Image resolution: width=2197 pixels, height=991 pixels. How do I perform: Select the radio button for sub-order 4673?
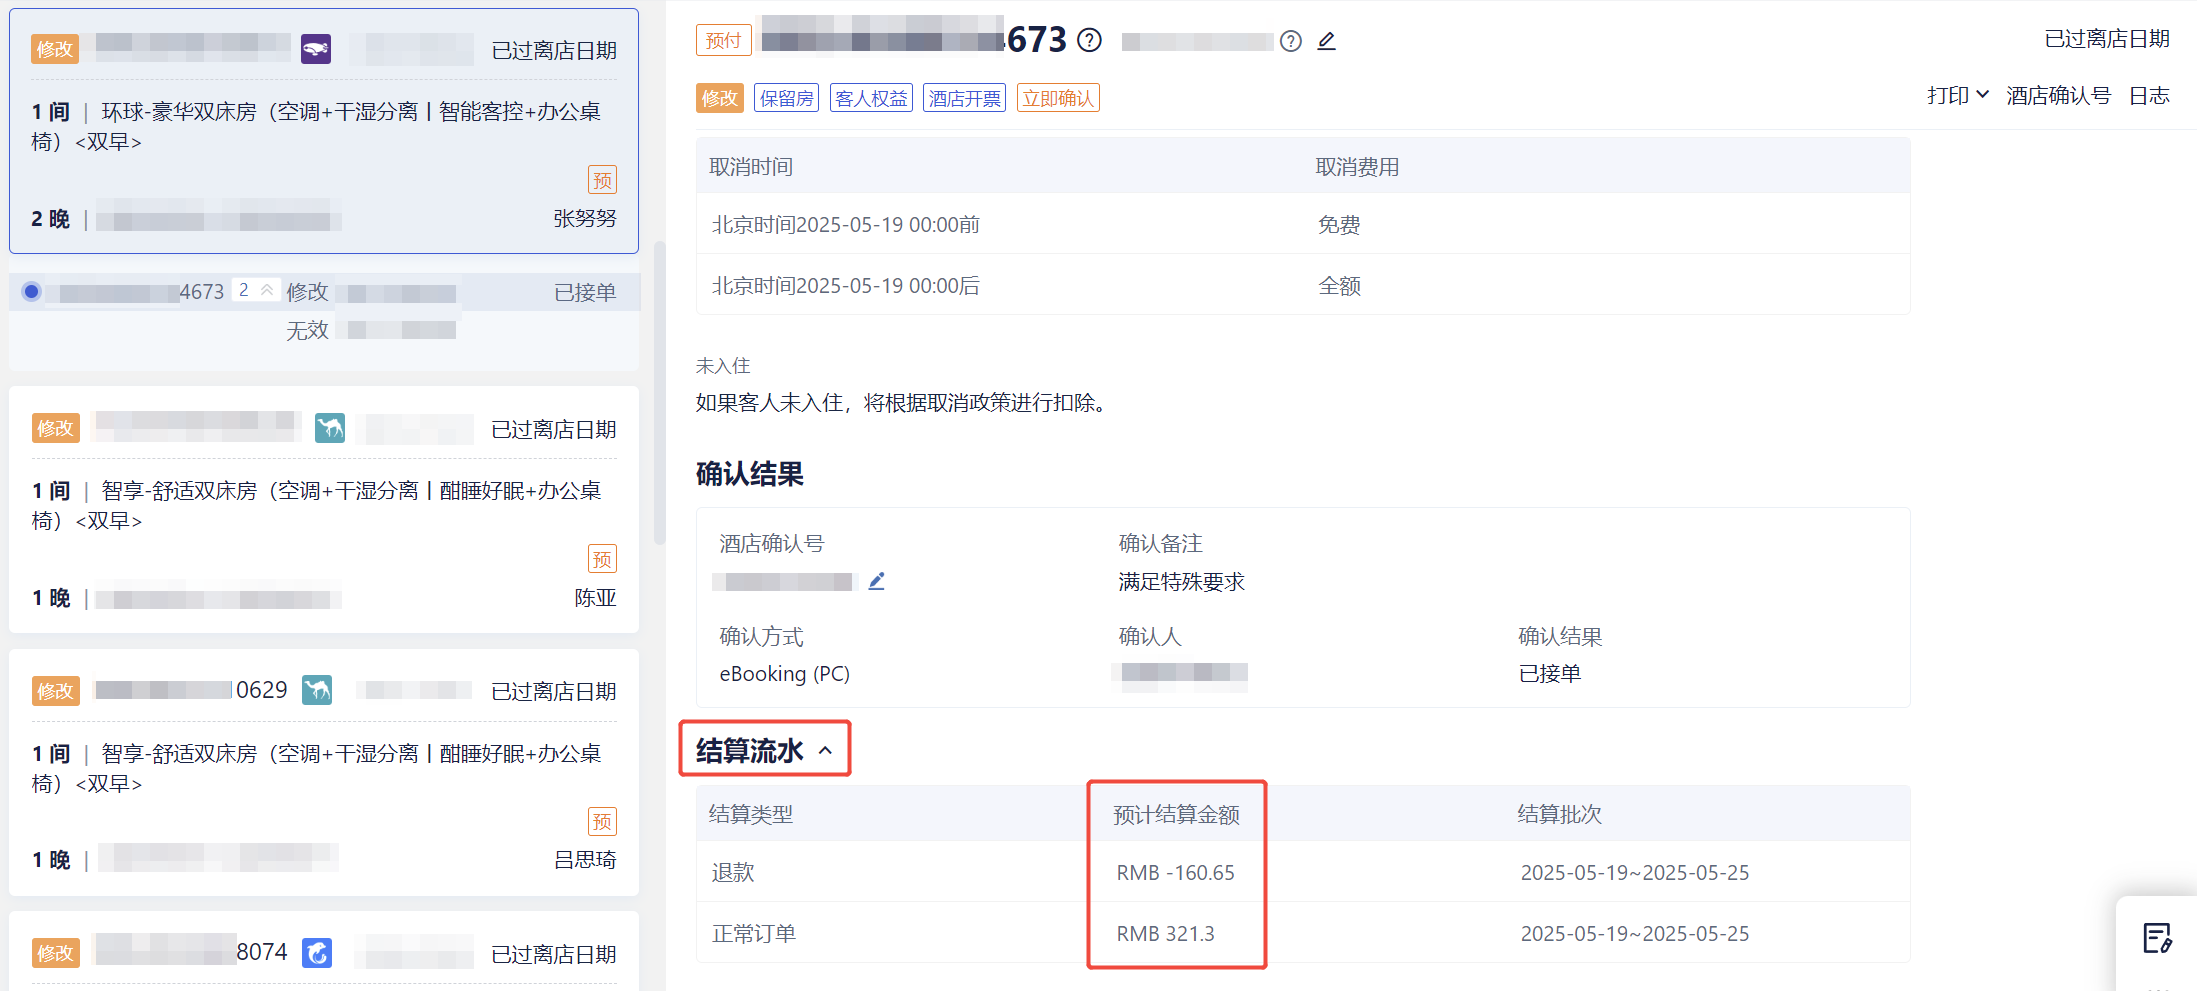[32, 291]
